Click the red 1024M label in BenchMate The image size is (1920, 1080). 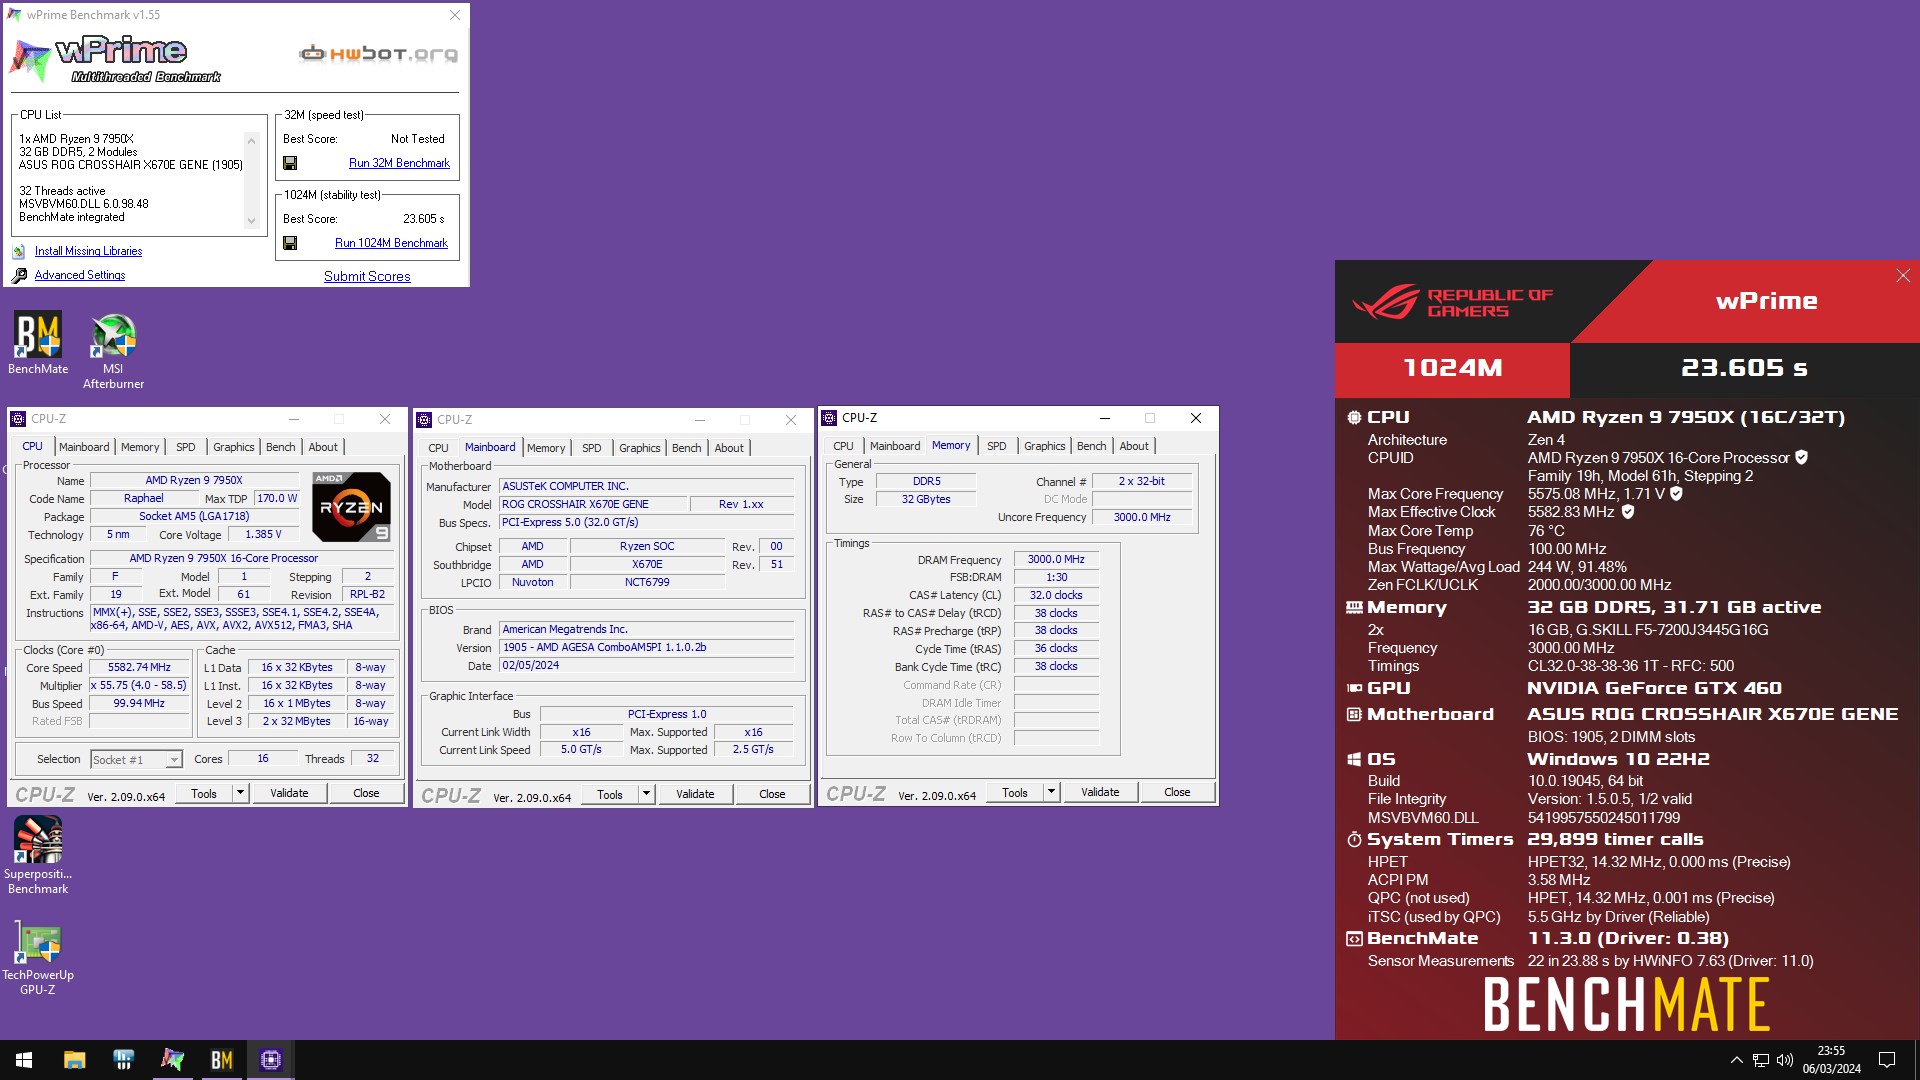1452,369
